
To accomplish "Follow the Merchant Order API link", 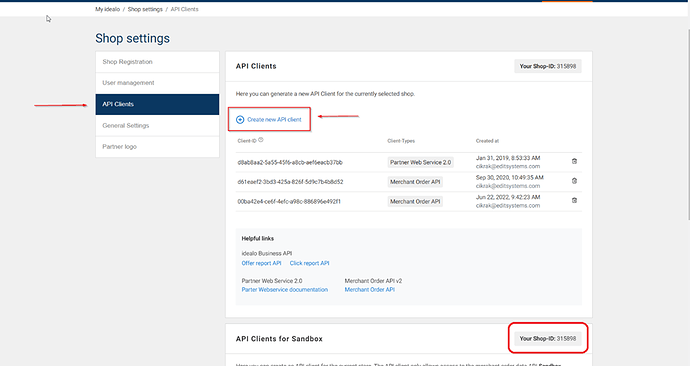I will click(370, 289).
